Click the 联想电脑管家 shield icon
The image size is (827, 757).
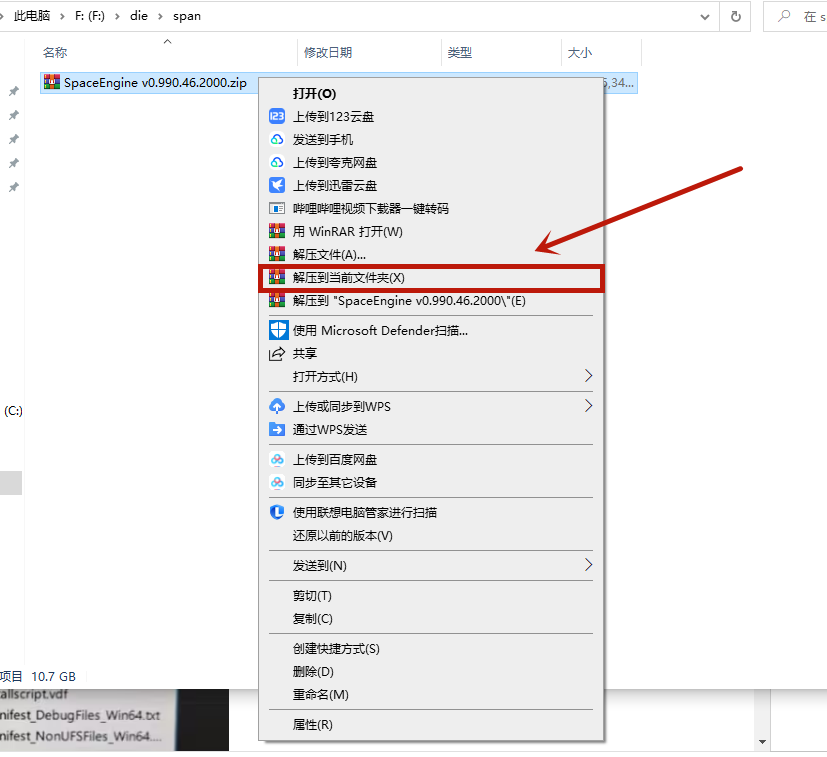point(277,512)
